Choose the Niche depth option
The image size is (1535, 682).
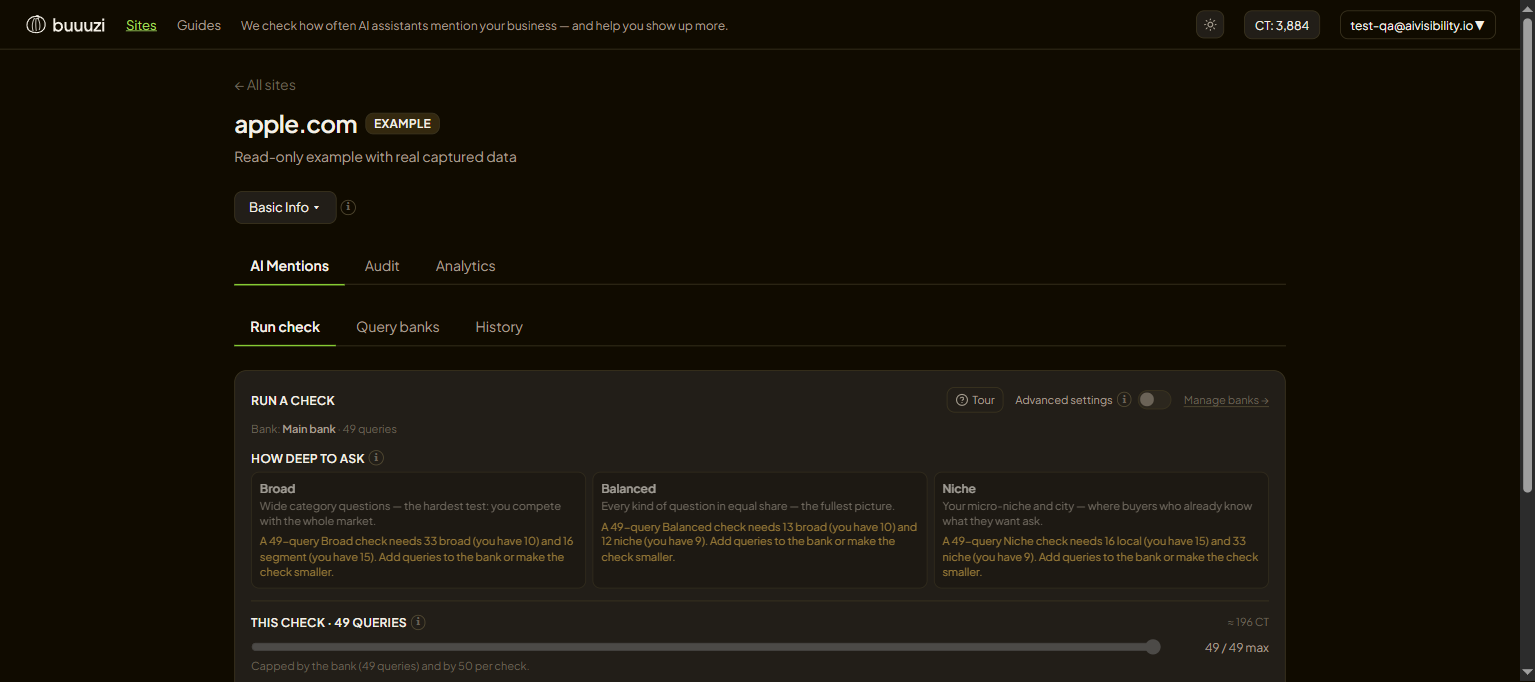click(x=1101, y=530)
